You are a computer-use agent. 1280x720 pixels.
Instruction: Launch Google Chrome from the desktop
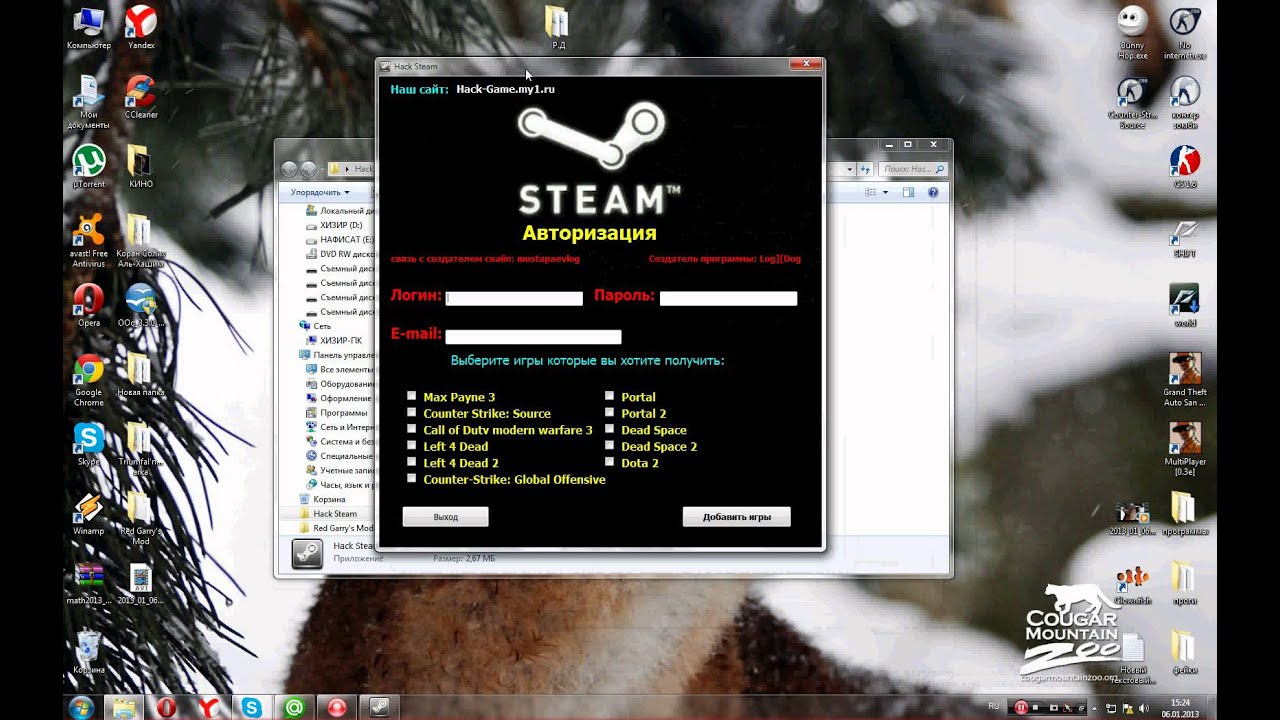coord(88,381)
